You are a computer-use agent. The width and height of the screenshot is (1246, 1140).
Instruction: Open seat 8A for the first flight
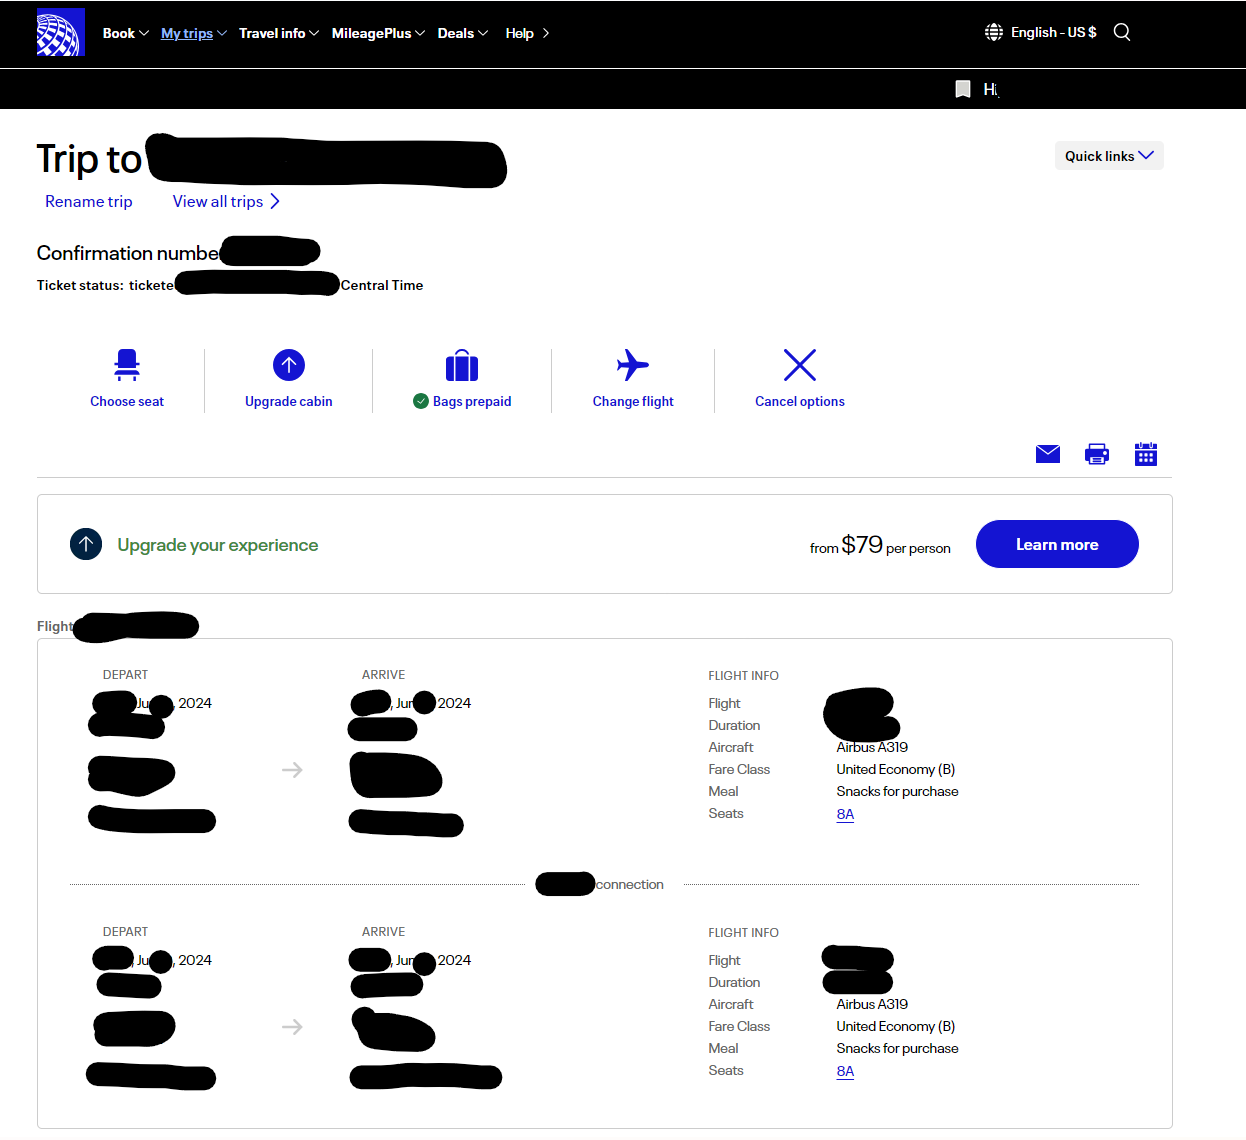point(845,814)
